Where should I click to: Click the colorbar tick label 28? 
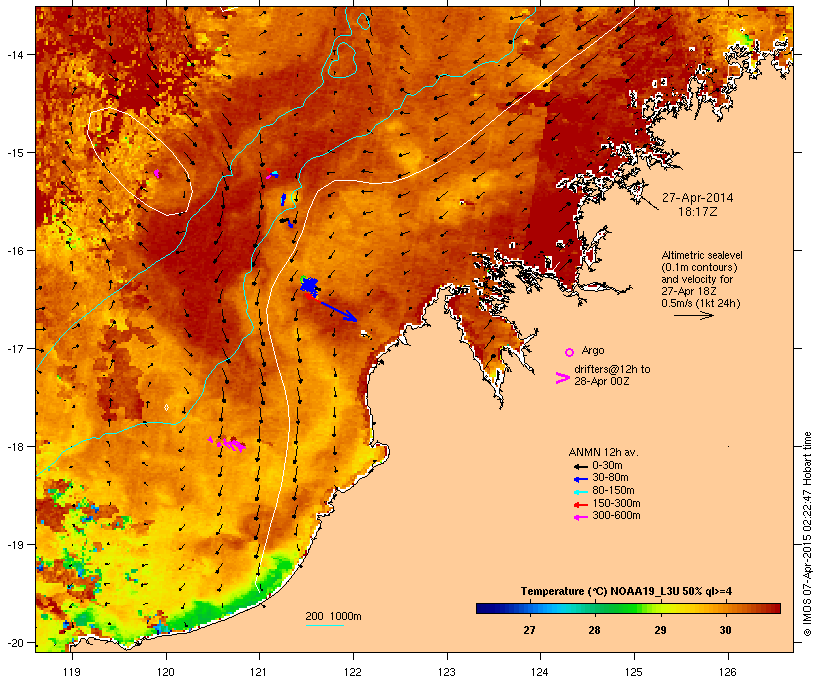[x=594, y=630]
